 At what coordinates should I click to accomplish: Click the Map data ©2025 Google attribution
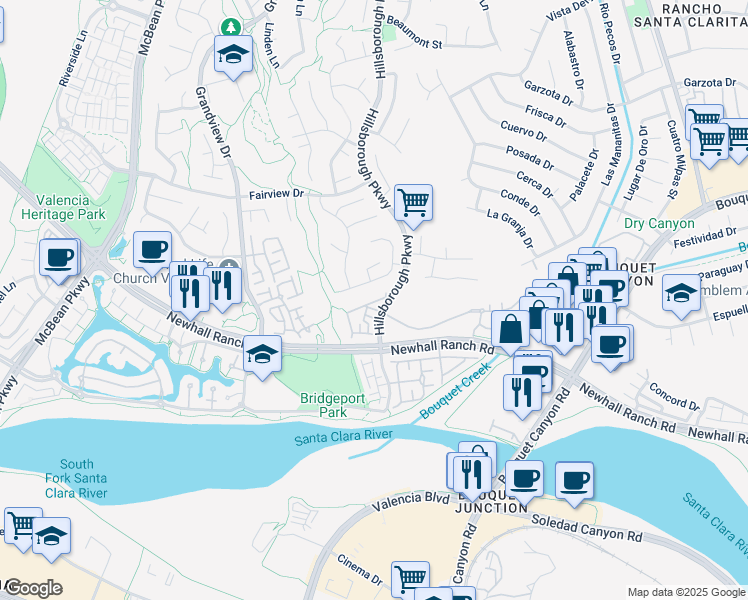tap(686, 593)
